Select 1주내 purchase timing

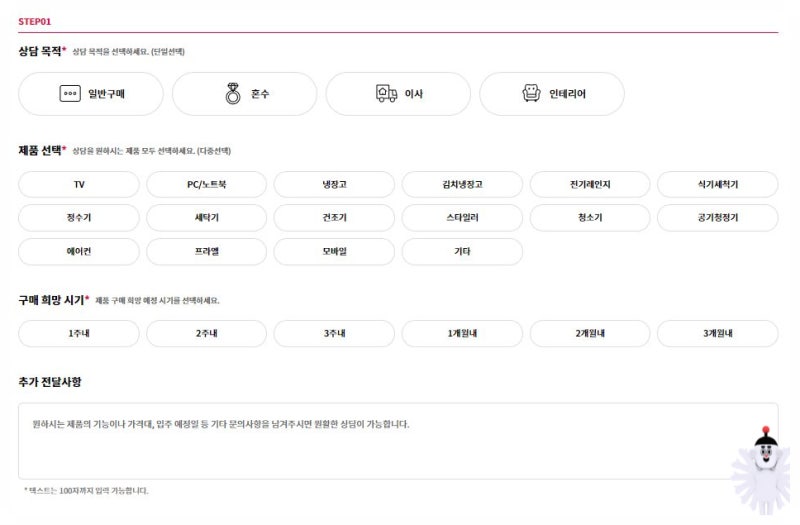79,334
